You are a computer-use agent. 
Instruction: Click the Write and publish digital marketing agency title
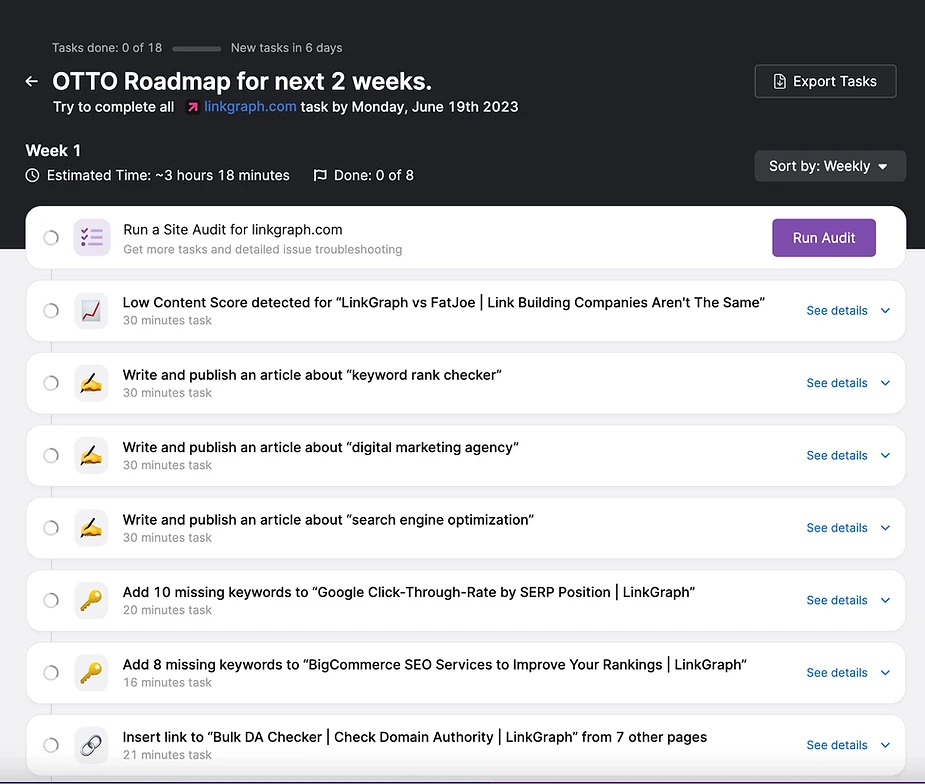[x=320, y=447]
